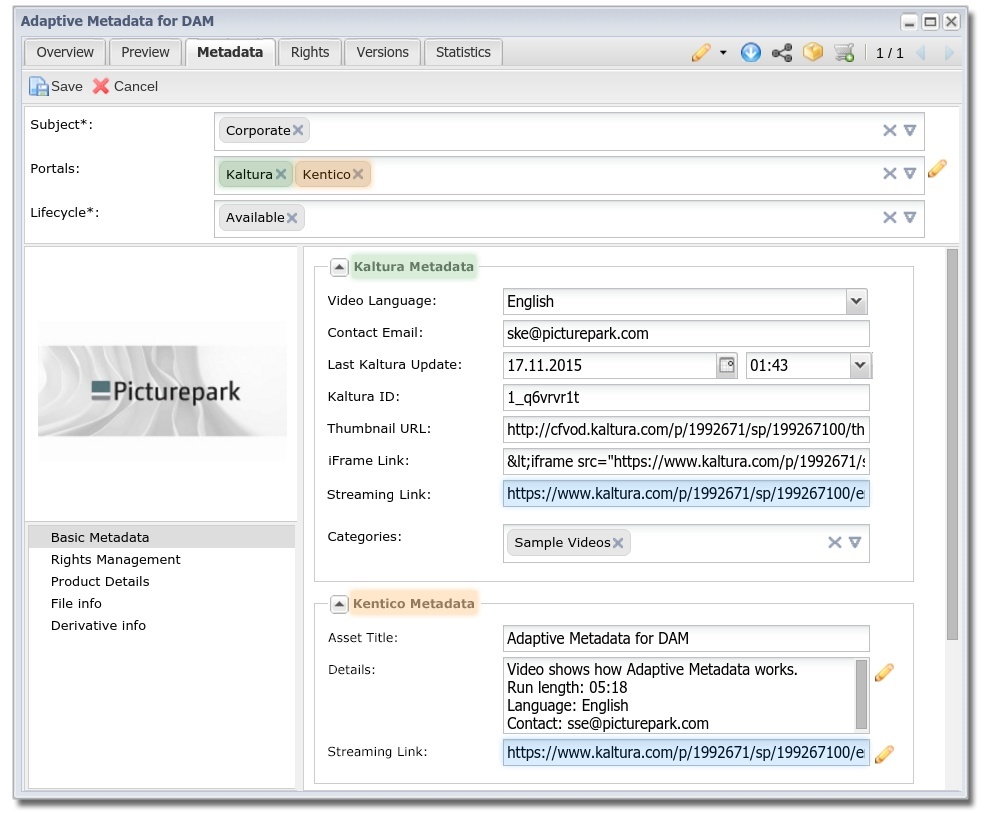This screenshot has height=813, width=985.
Task: Click the Kaltura Streaming Link field
Action: 686,494
